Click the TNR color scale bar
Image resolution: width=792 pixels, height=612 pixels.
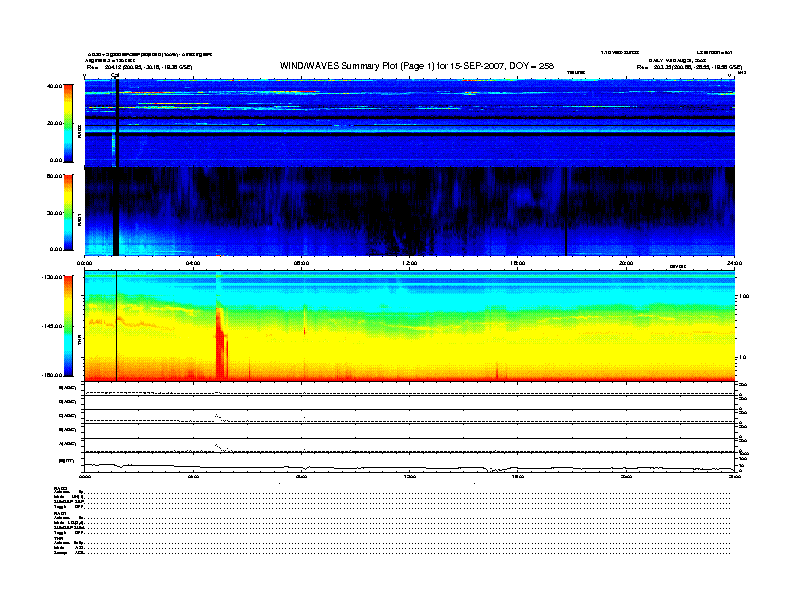coord(68,326)
